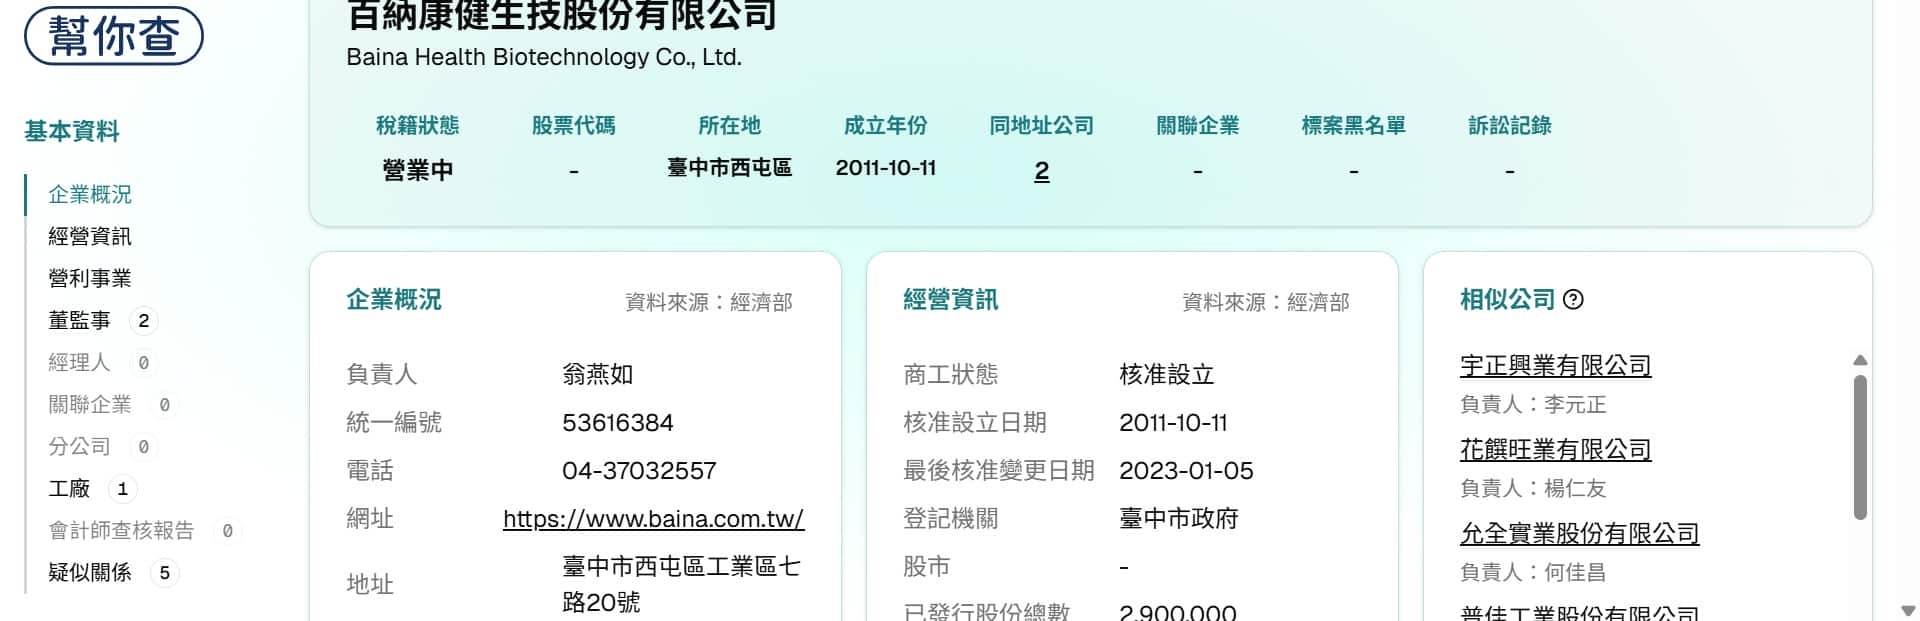1920x621 pixels.
Task: Click the 同地址公司 count link 2
Action: [1041, 171]
